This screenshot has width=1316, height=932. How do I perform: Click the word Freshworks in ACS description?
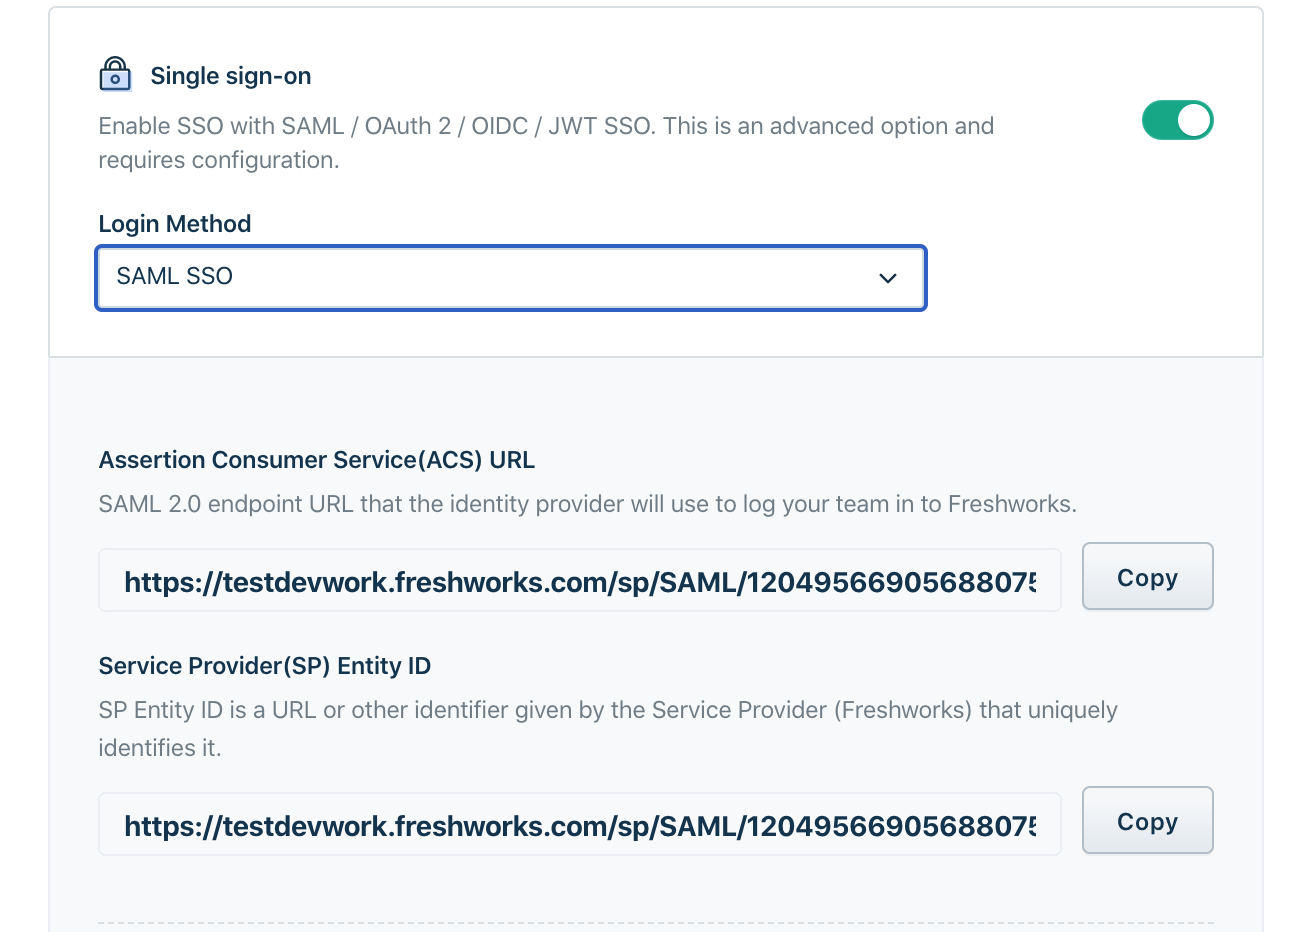1011,504
